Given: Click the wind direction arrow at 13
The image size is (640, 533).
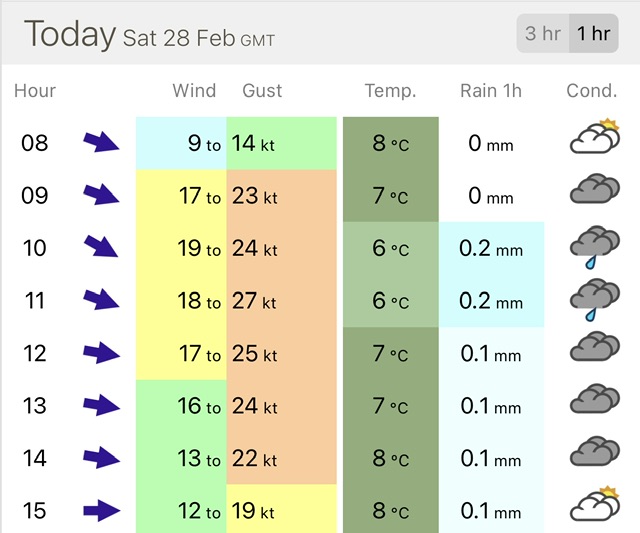Looking at the screenshot, I should [x=101, y=406].
